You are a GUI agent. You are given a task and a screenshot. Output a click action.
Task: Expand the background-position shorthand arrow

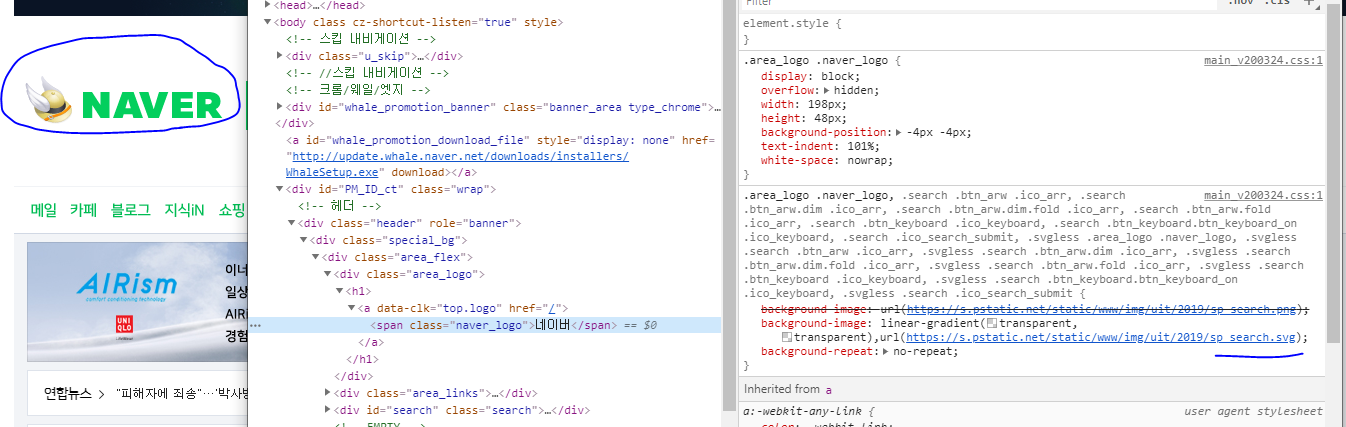899,133
